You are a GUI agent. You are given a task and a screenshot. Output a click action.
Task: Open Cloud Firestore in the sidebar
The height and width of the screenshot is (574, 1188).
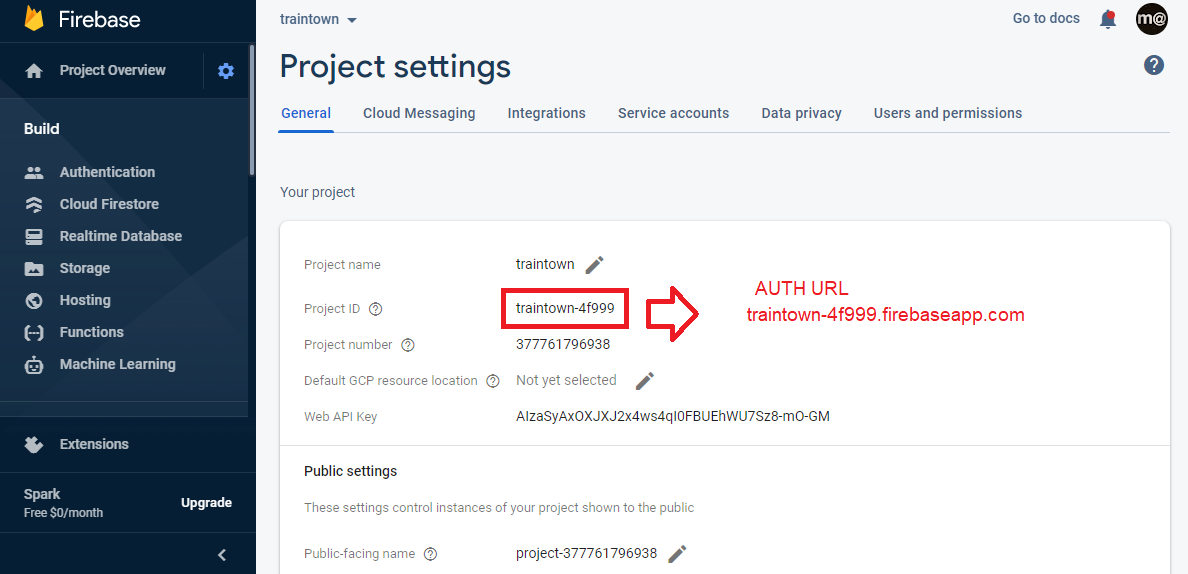coord(109,204)
